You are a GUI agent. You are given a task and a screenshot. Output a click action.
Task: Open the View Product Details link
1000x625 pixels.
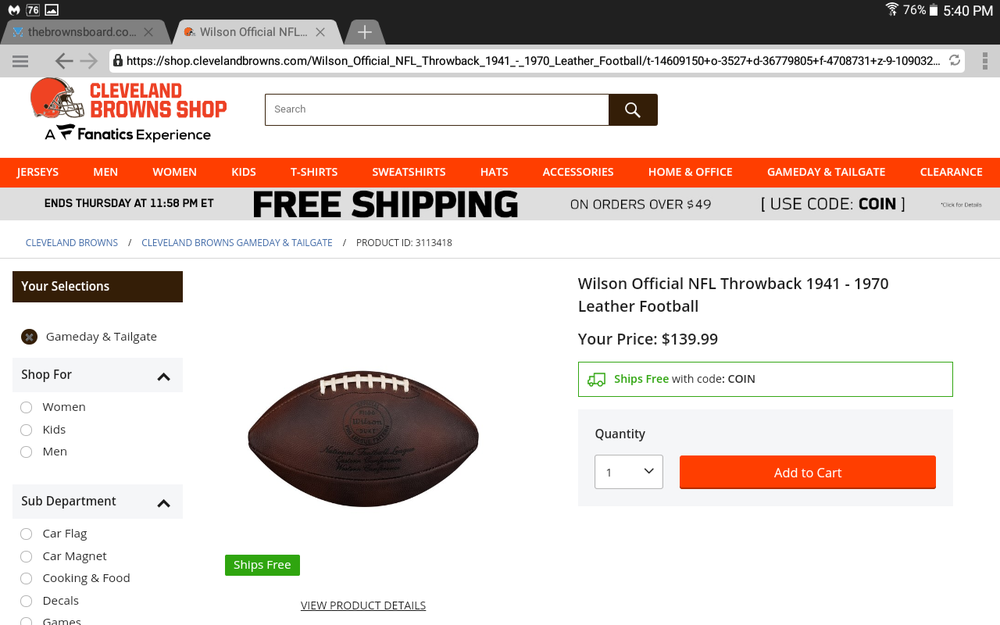coord(363,605)
